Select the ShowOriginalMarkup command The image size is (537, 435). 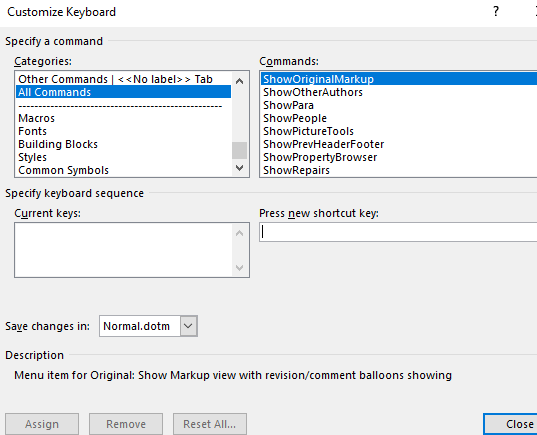[399, 79]
